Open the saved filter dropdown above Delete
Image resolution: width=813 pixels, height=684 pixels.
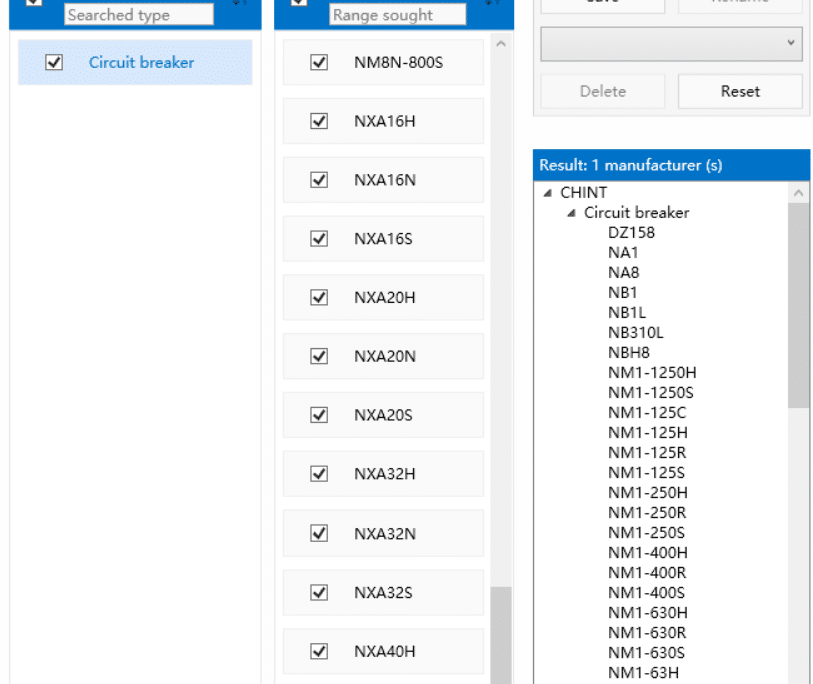(x=671, y=44)
